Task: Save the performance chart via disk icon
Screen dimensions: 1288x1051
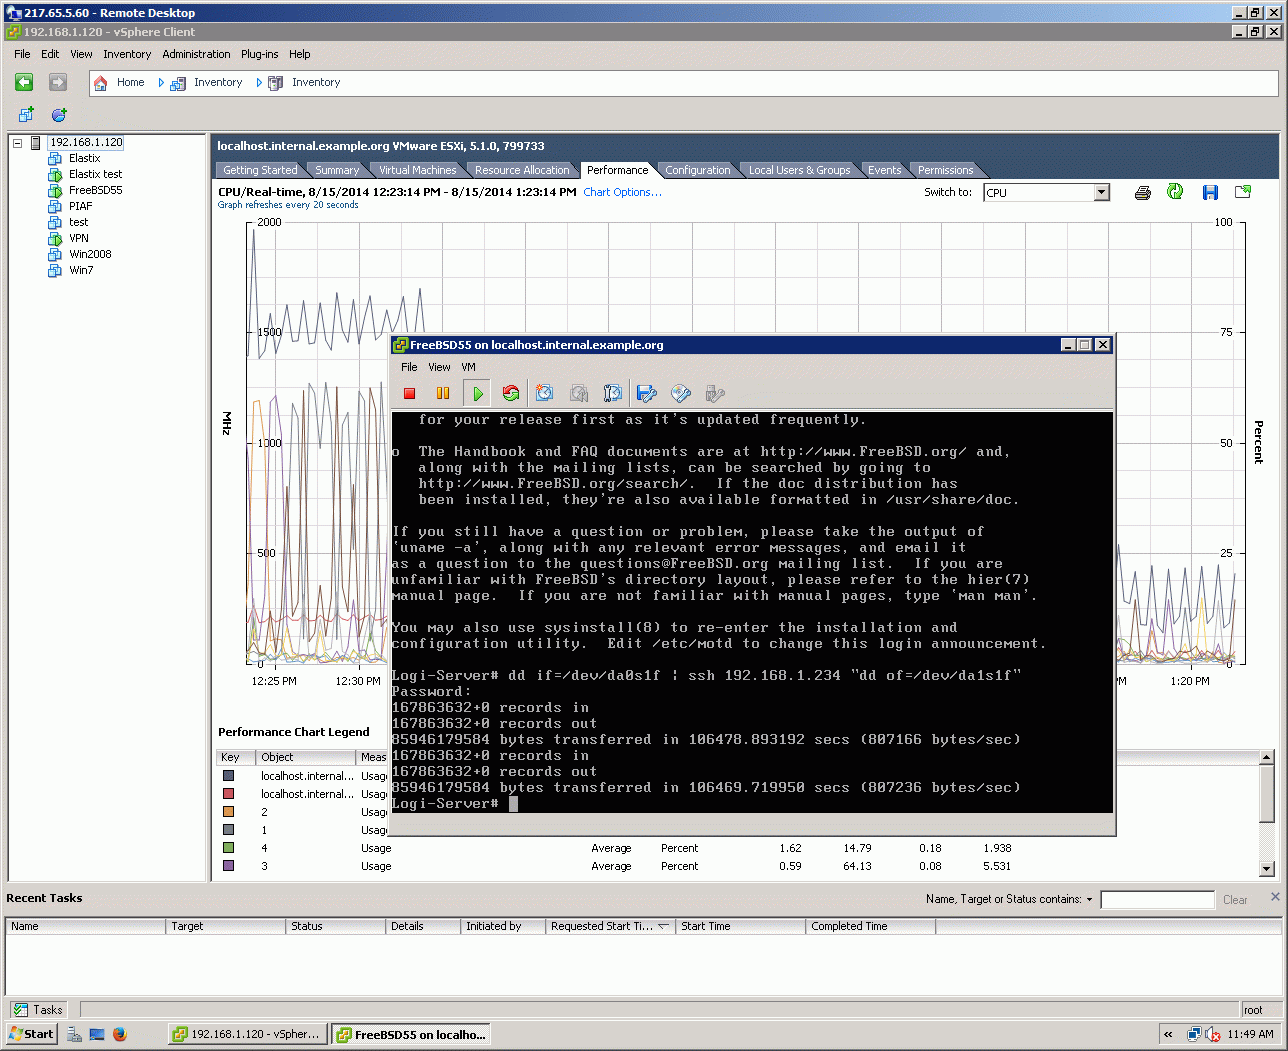Action: 1210,192
